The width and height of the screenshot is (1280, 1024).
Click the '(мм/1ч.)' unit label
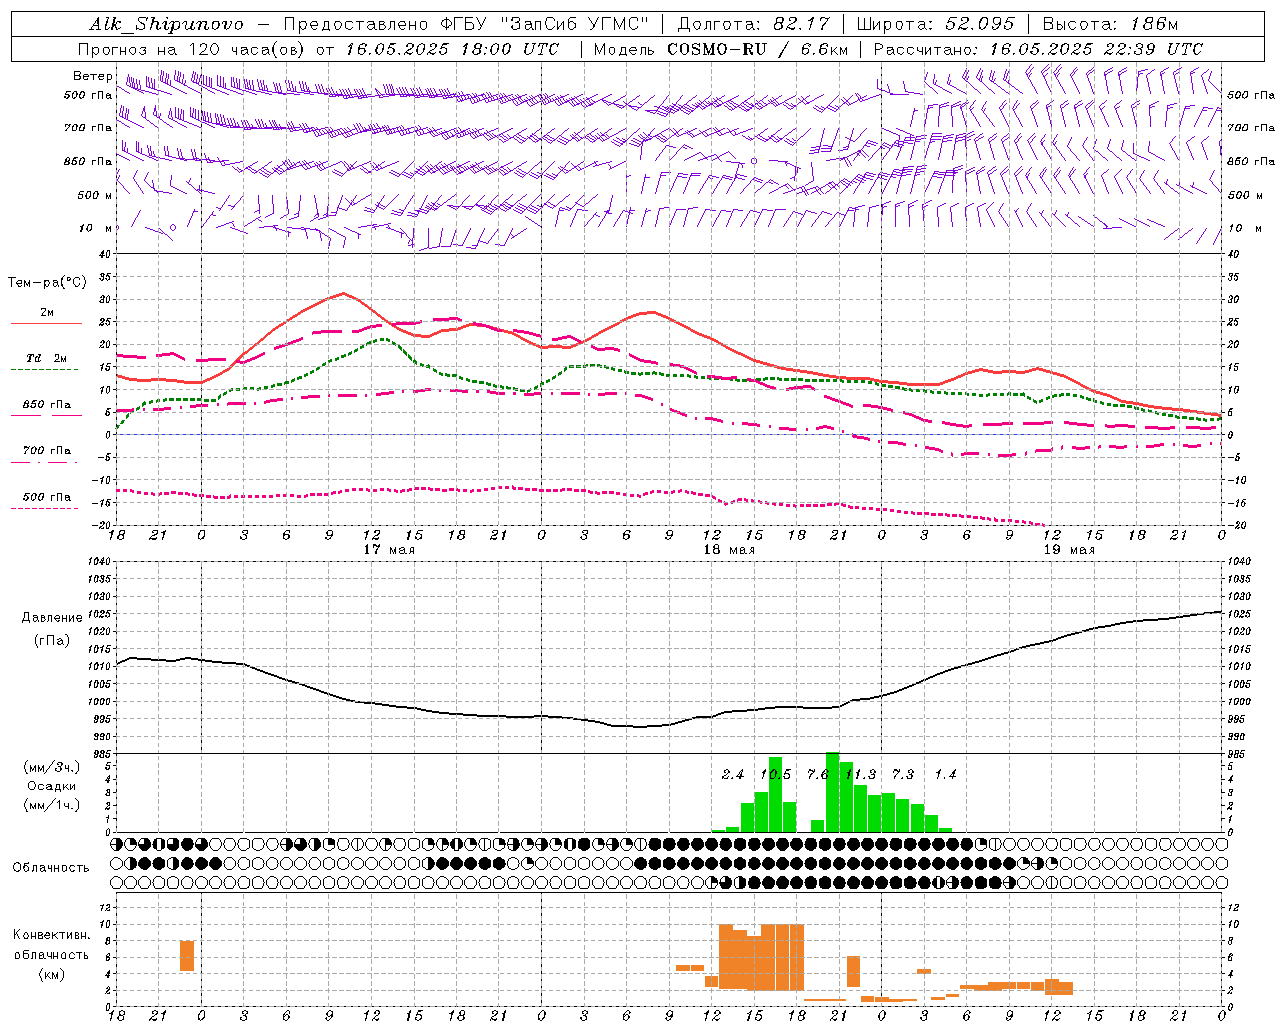[x=52, y=805]
